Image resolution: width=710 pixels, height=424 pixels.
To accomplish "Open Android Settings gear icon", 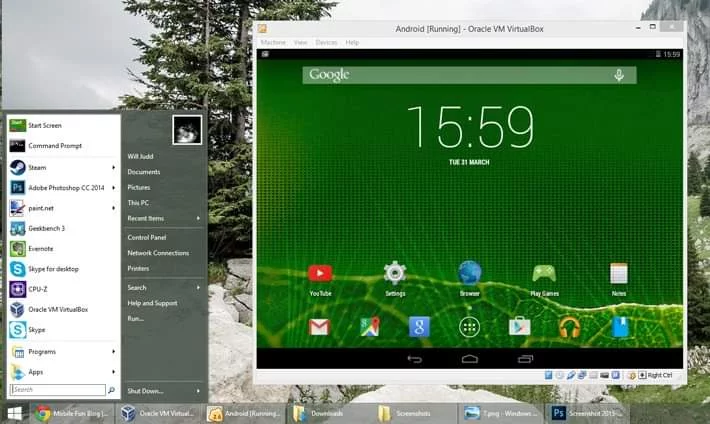I will pos(395,272).
